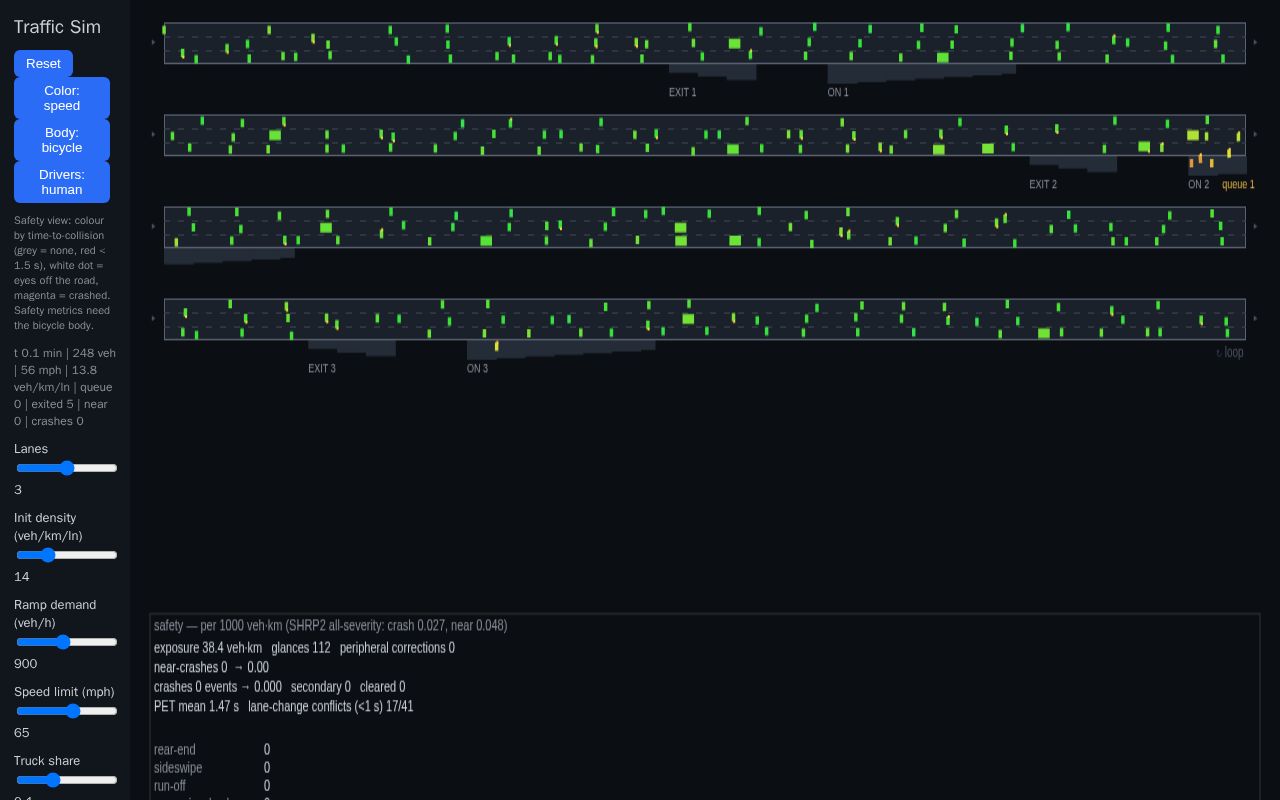
Task: Click the loop indicator below the fourth road
Action: pyautogui.click(x=1230, y=352)
